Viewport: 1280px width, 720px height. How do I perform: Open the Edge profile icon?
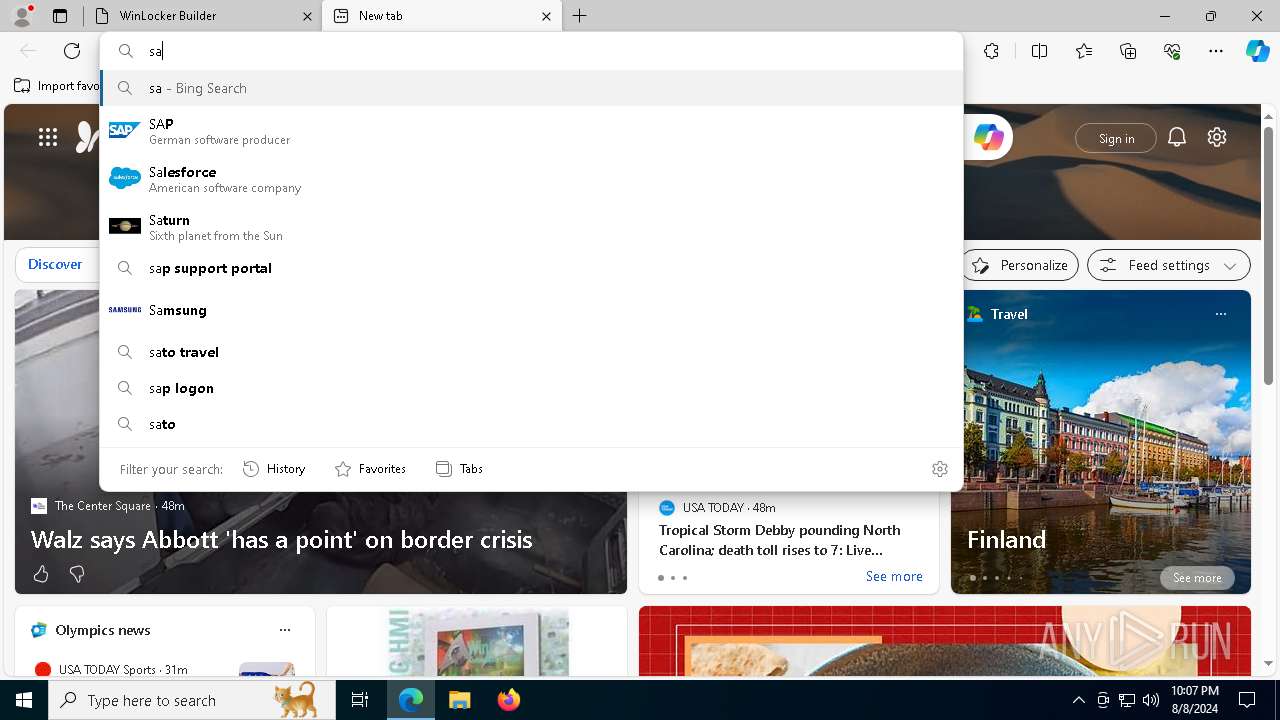(22, 16)
